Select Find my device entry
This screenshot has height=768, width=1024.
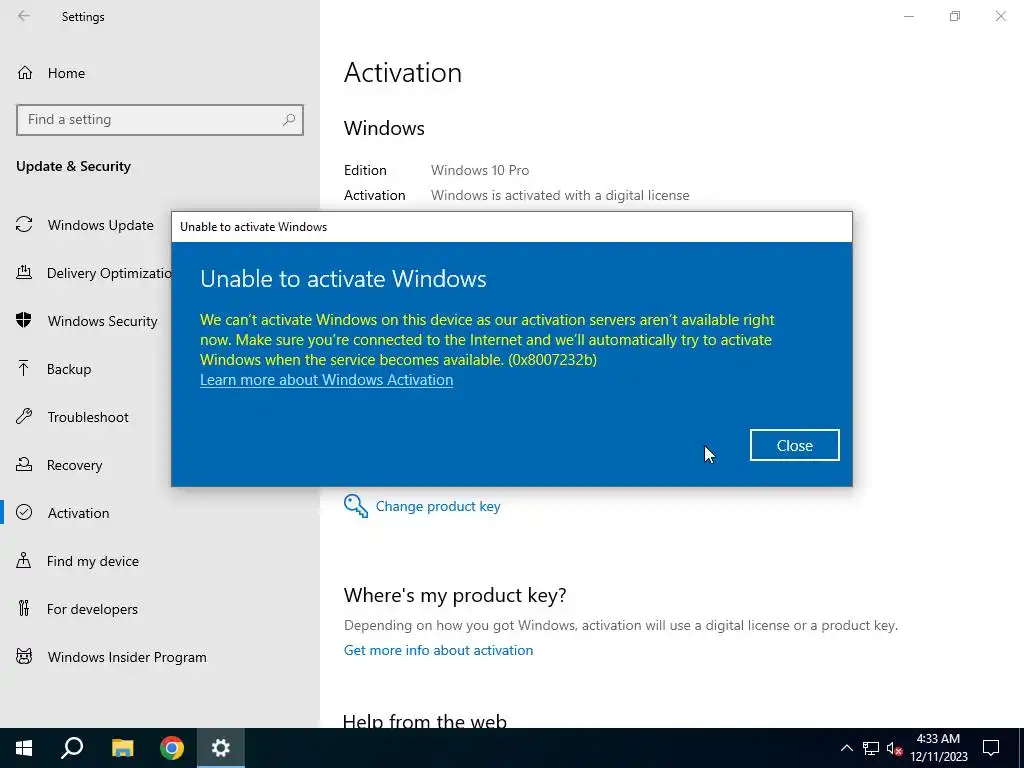pos(93,561)
